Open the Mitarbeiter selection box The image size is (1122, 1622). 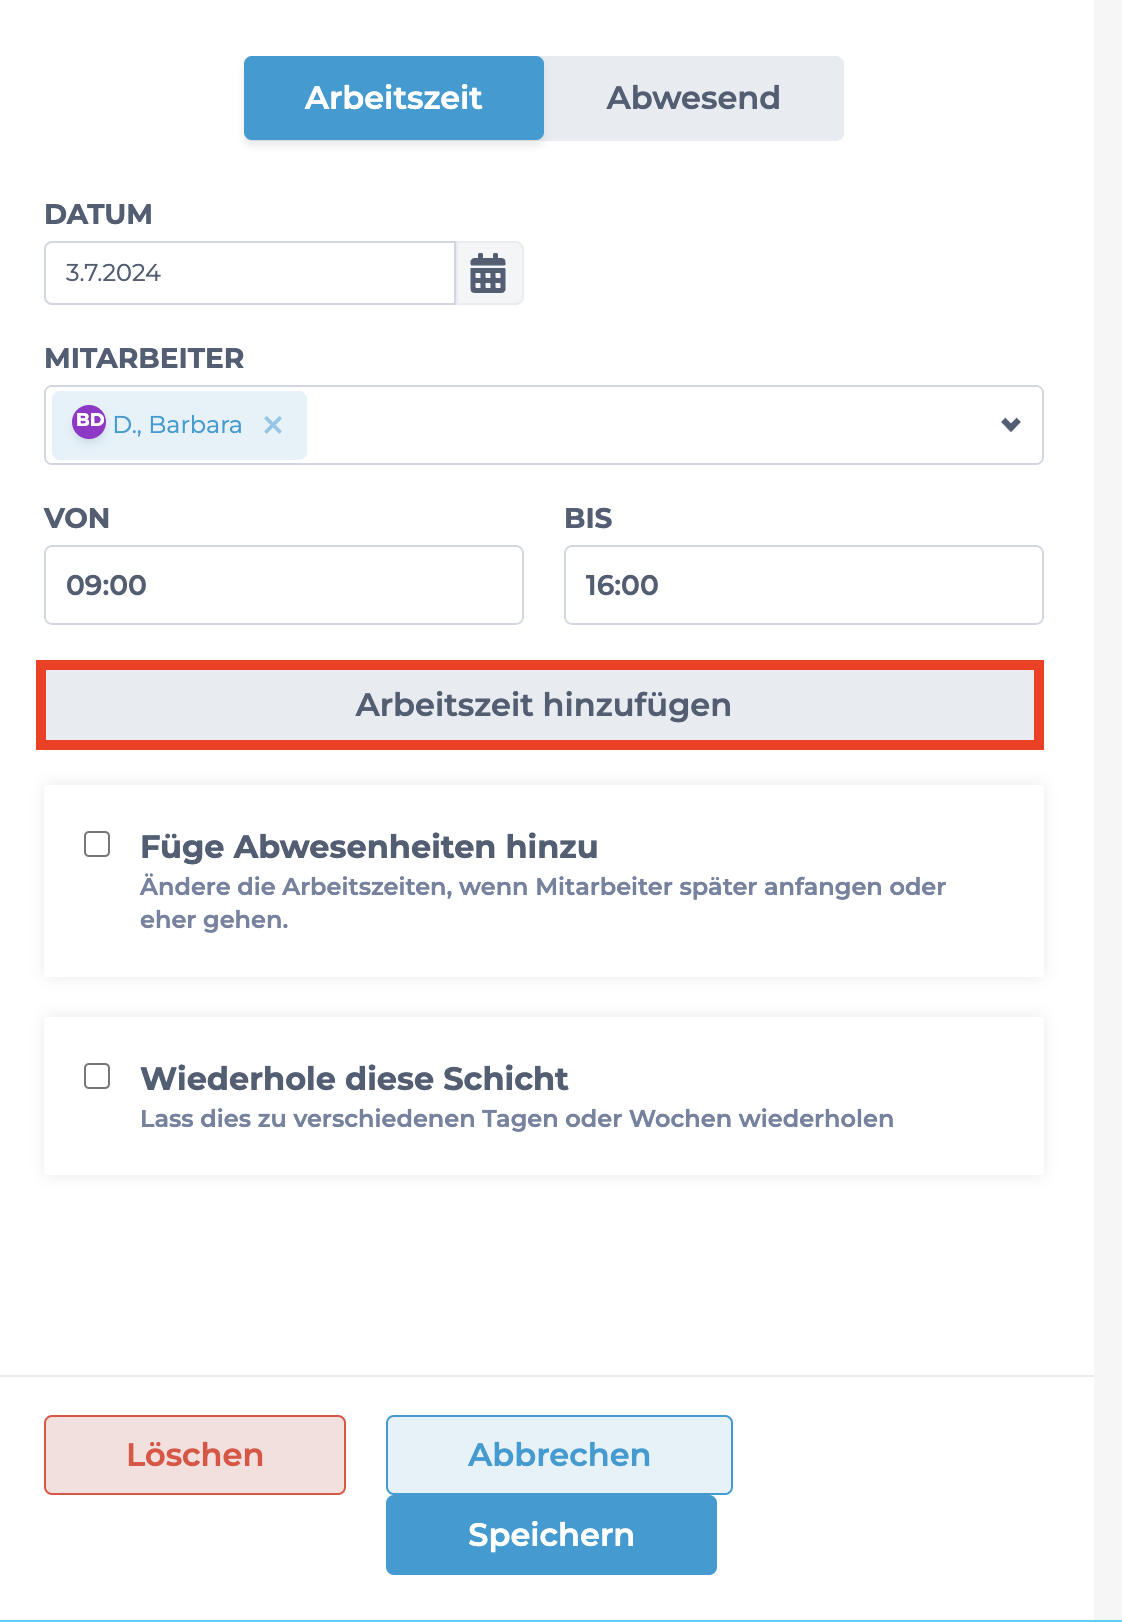[544, 425]
